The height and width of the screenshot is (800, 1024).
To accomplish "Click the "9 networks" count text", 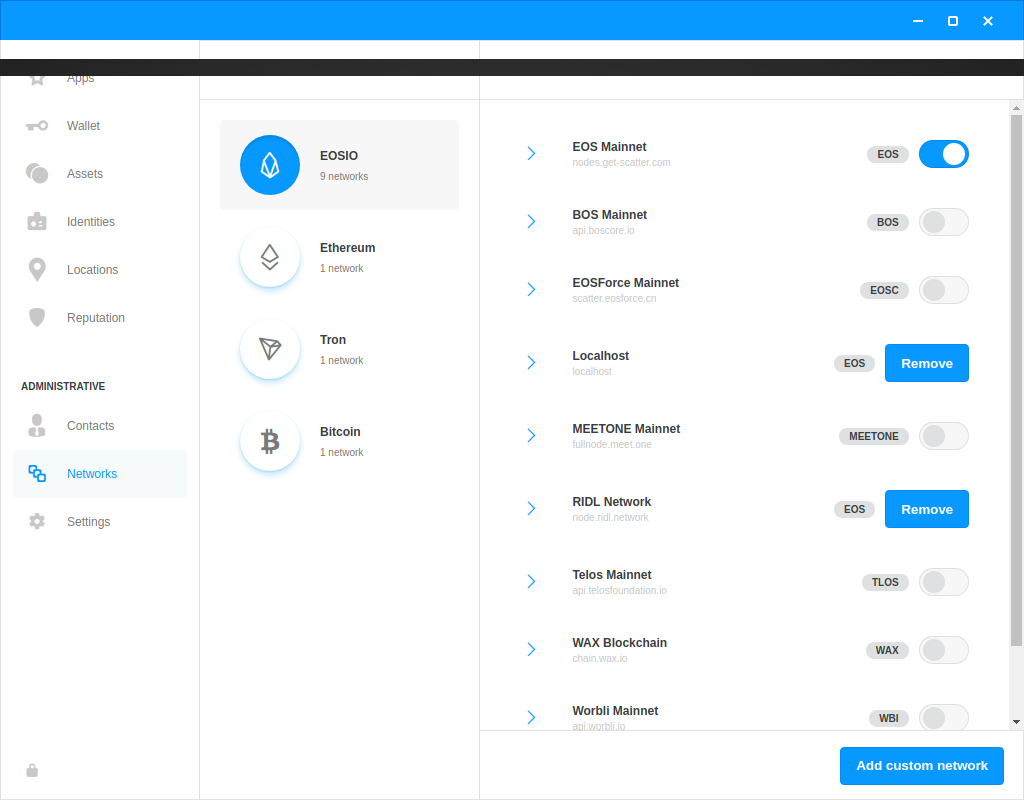I will pos(344,176).
